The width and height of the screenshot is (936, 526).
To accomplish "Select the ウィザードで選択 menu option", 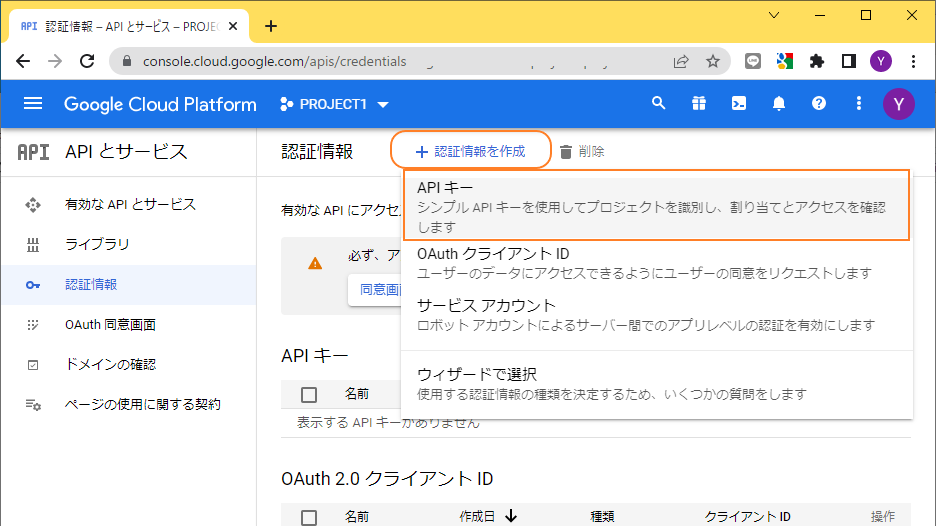I will click(x=657, y=384).
